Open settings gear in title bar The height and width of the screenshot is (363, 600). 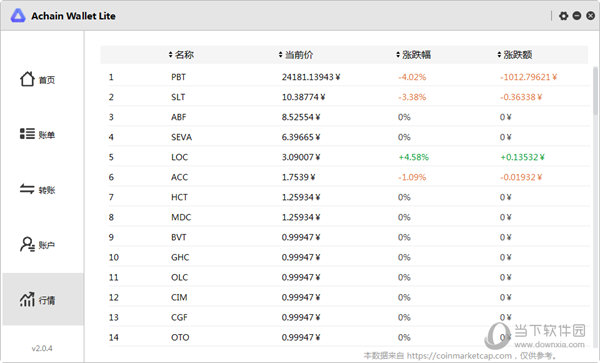(563, 16)
